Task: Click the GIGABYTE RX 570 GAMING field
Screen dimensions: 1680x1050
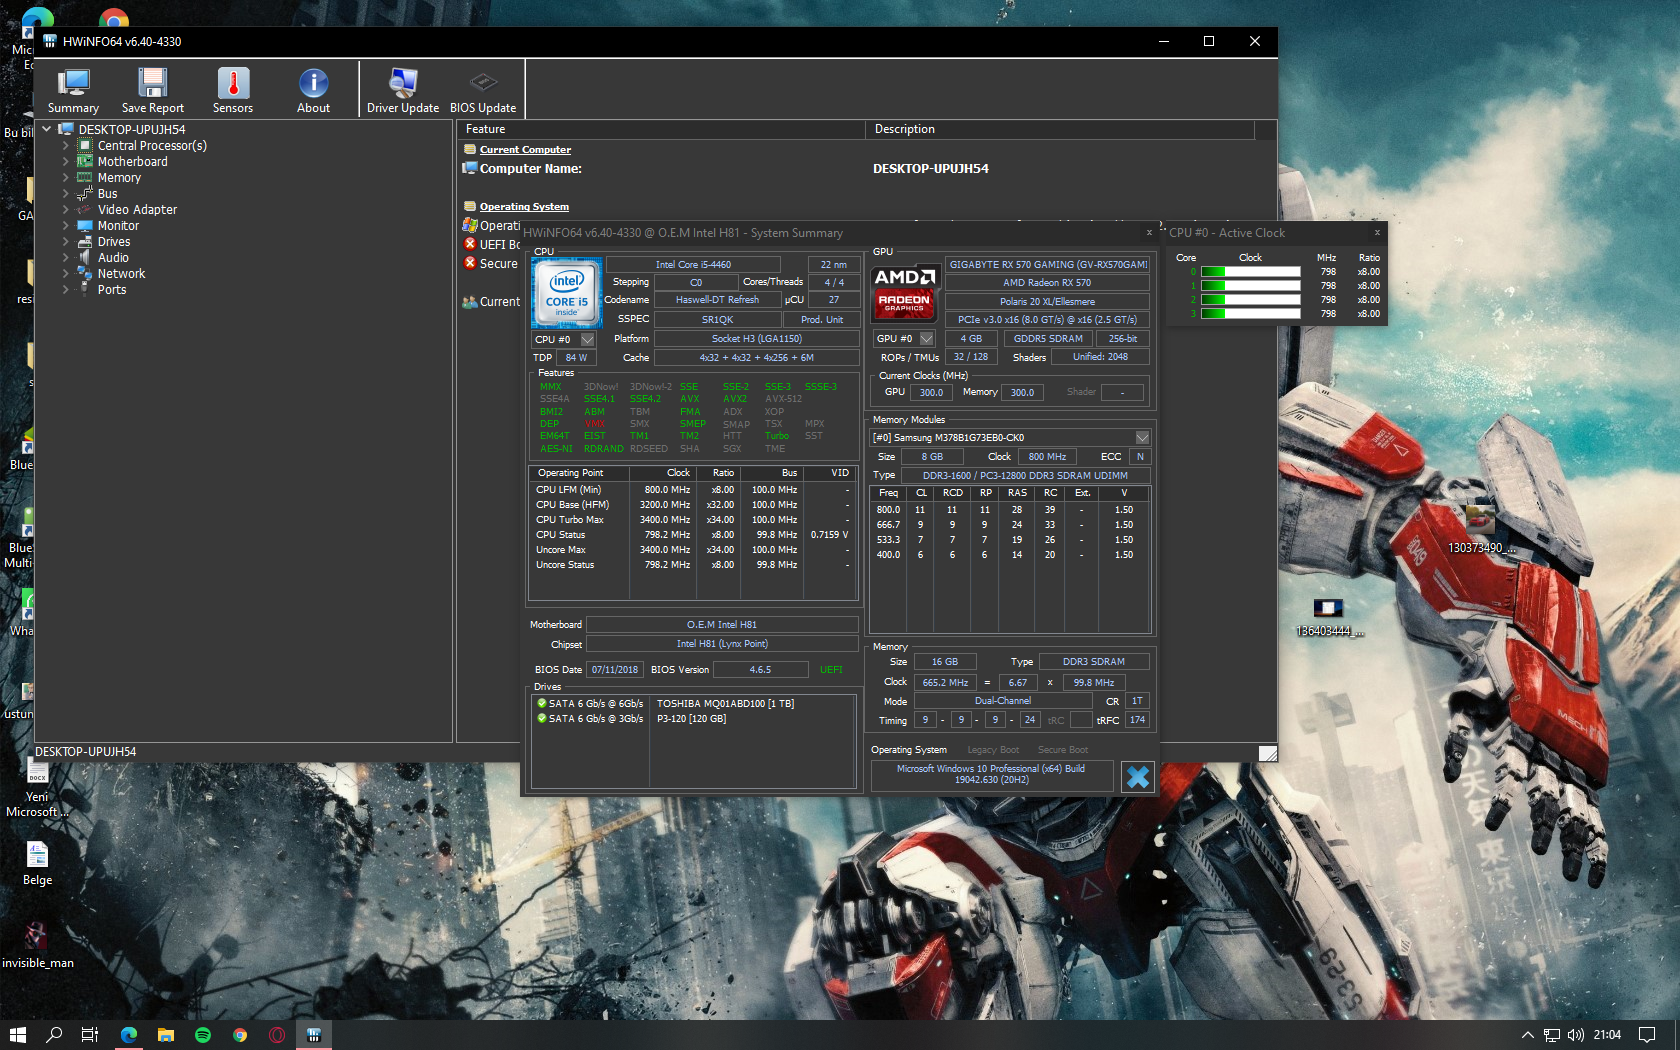Action: [1048, 265]
